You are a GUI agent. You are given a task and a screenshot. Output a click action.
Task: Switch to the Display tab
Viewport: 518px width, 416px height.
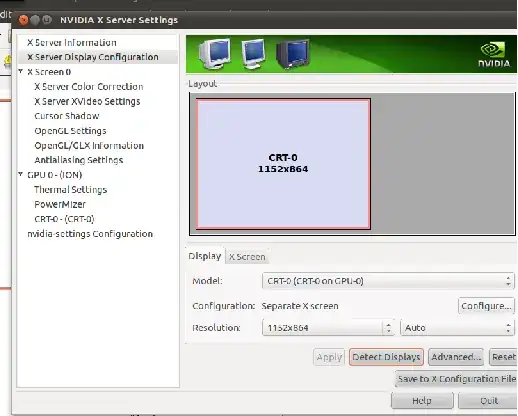205,256
